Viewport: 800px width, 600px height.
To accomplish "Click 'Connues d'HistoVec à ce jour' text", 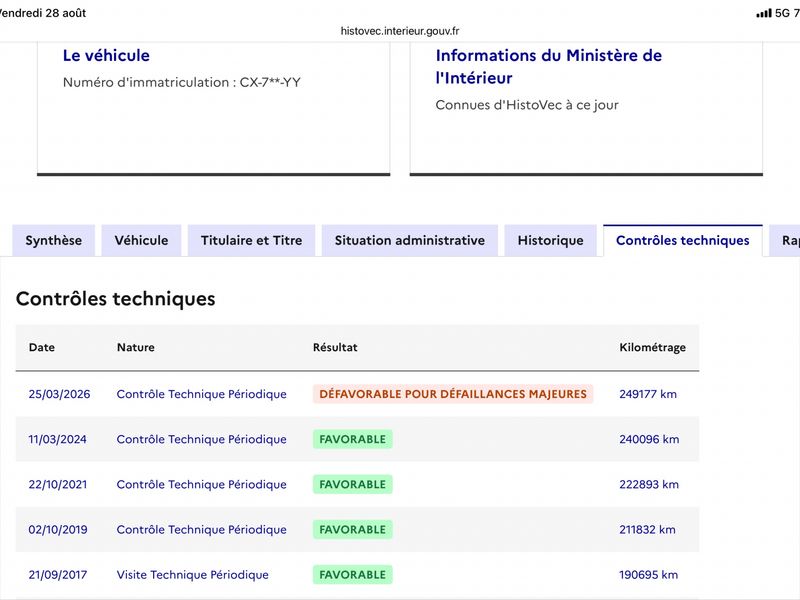I will point(527,105).
